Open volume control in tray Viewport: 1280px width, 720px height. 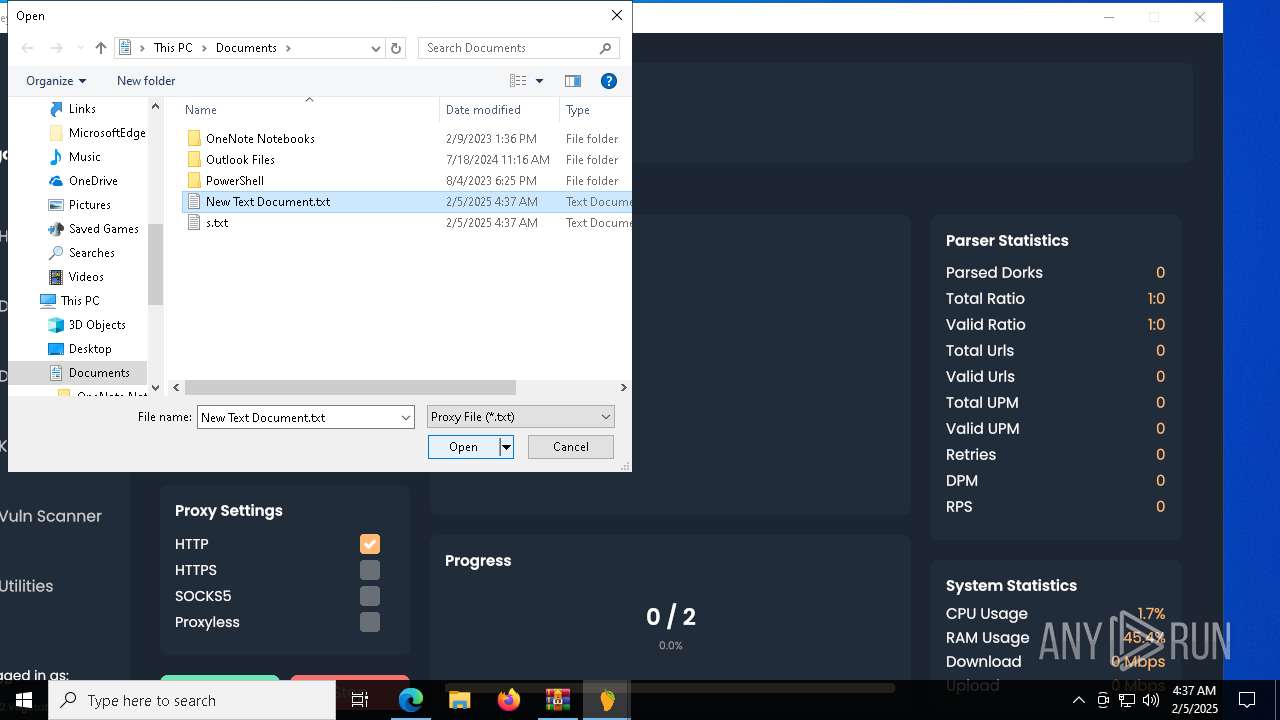[x=1151, y=700]
